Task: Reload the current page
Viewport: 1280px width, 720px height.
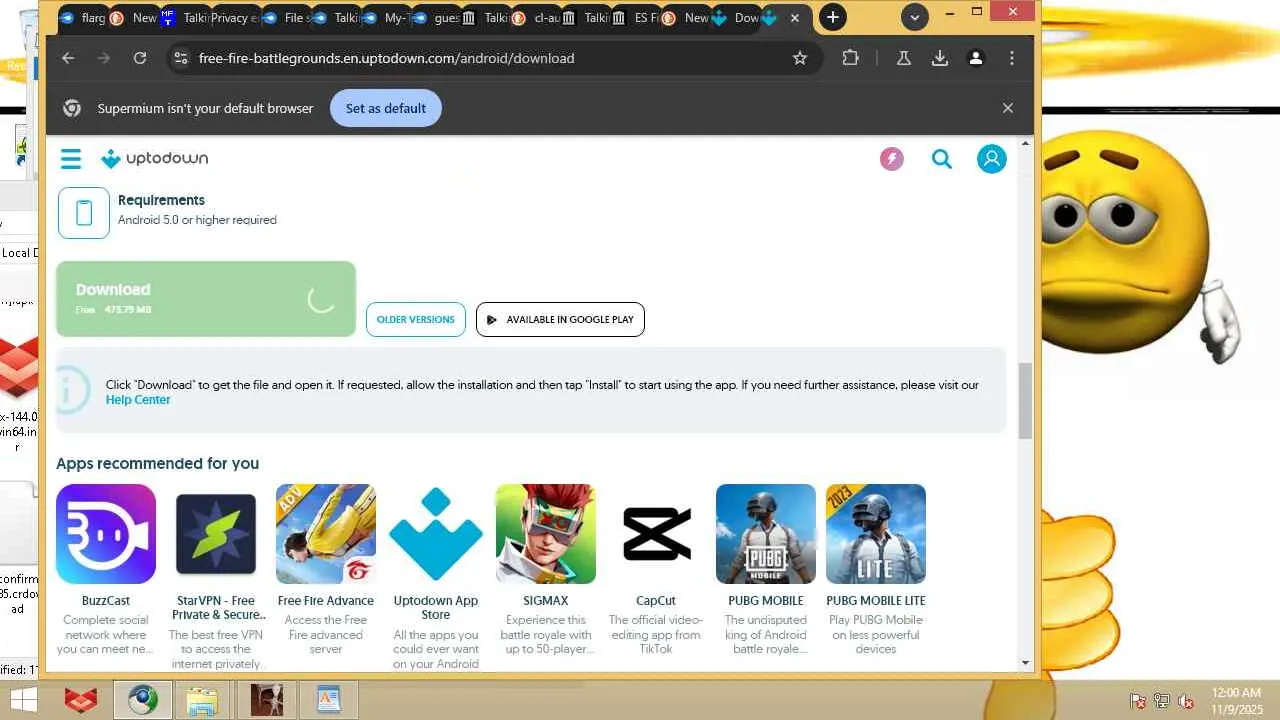Action: coord(140,58)
